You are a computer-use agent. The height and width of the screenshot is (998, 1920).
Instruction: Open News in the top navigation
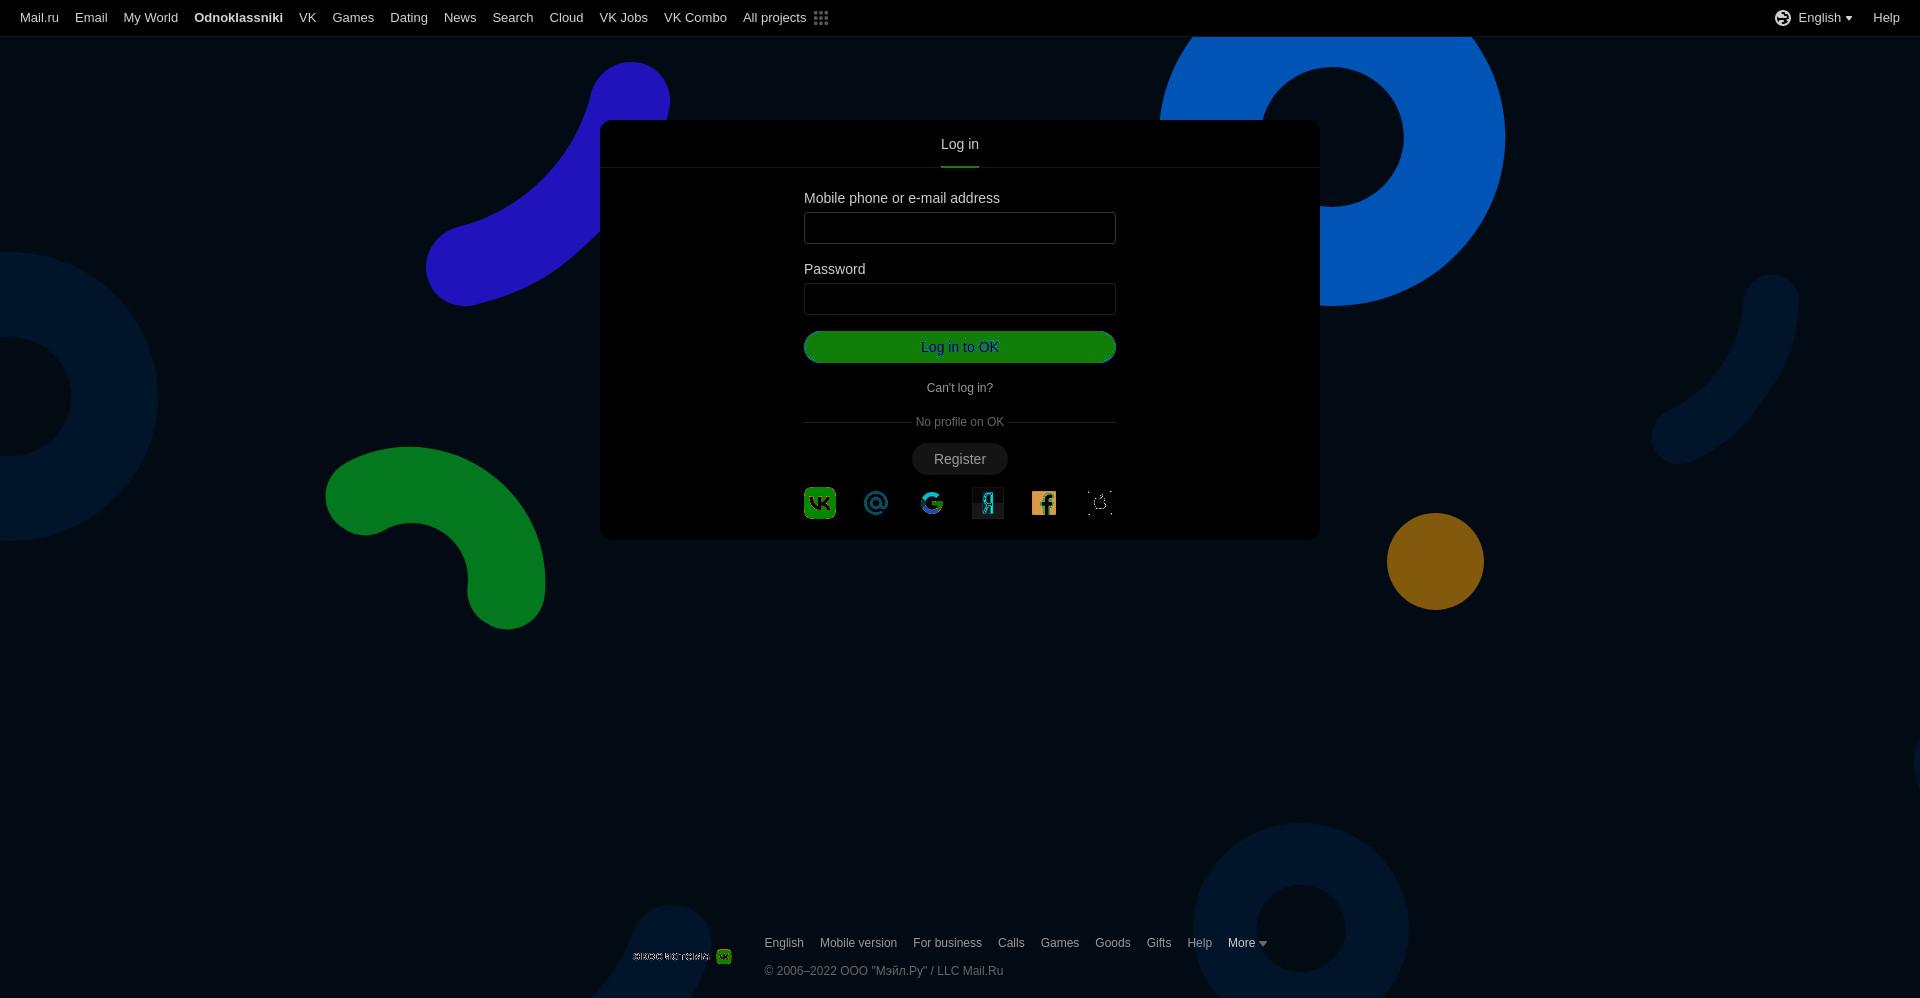coord(460,18)
